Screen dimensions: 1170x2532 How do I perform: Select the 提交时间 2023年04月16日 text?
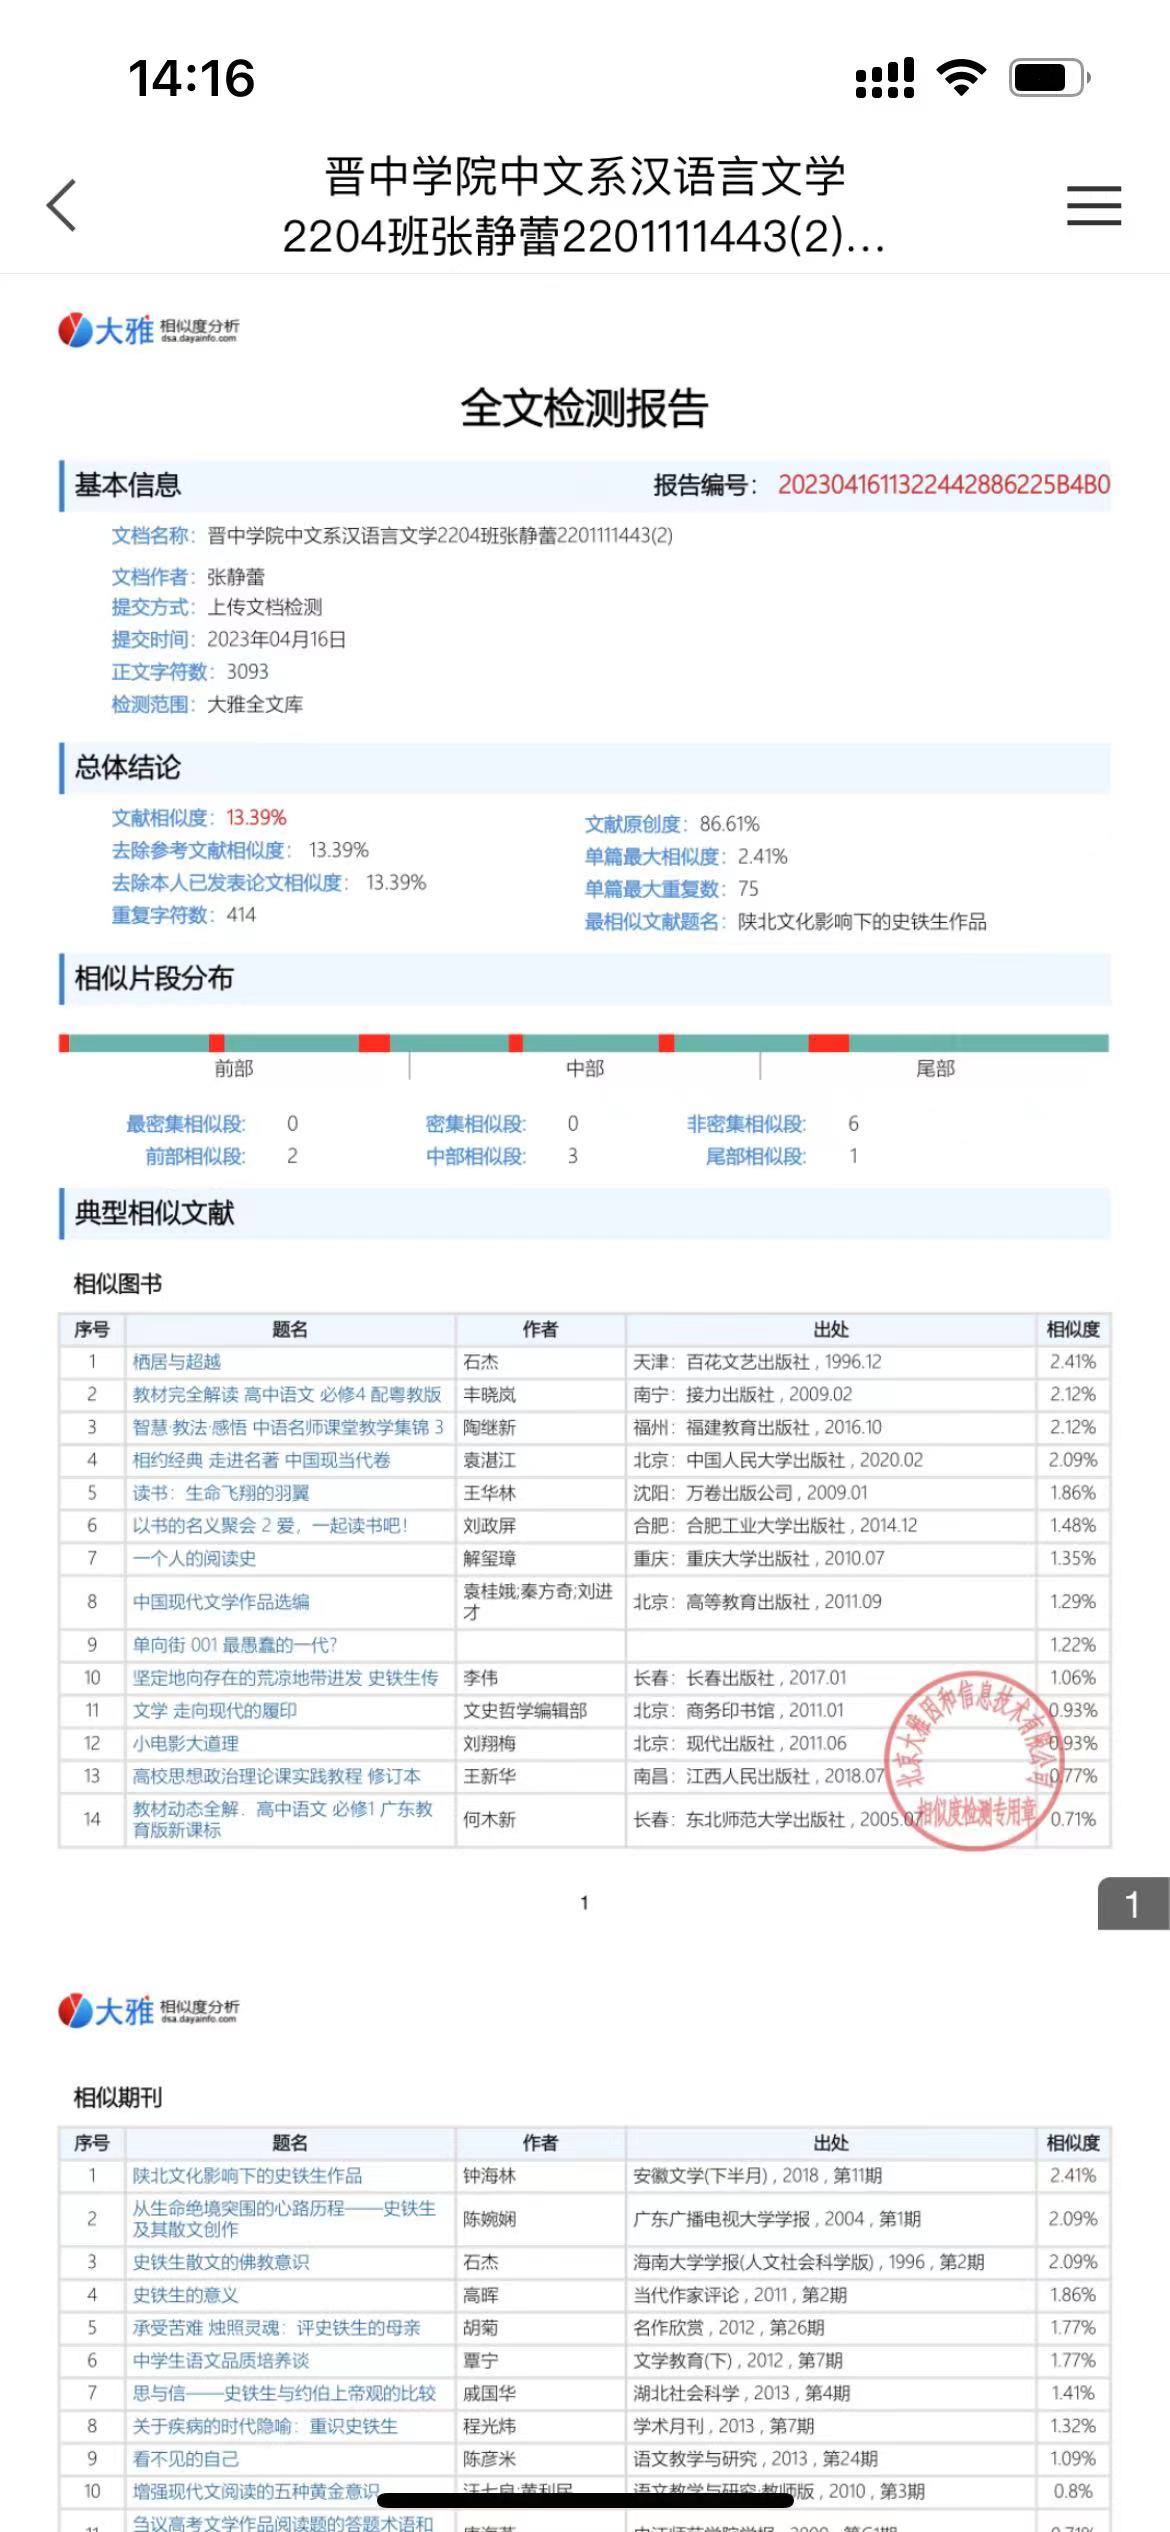[276, 640]
